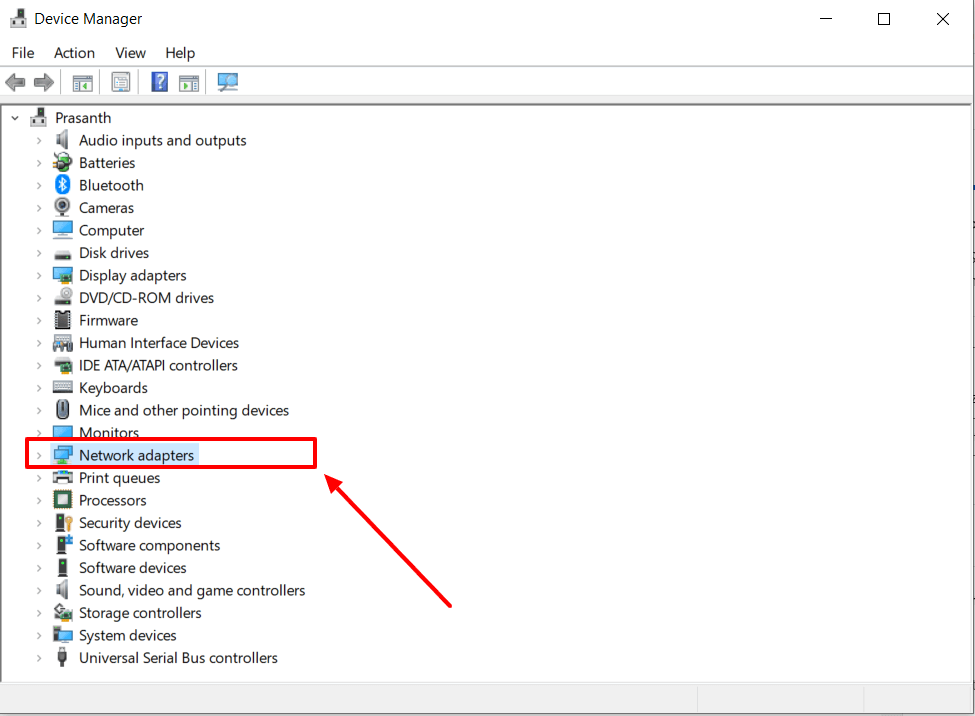Expand the System devices node

(39, 635)
